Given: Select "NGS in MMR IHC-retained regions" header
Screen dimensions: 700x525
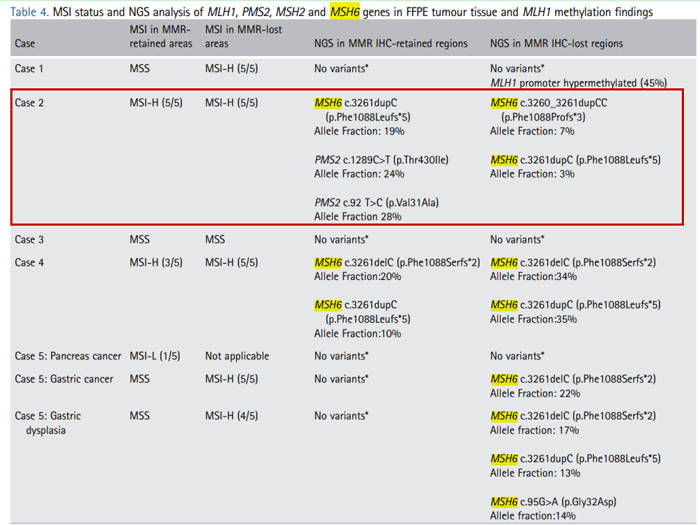Looking at the screenshot, I should [392, 44].
